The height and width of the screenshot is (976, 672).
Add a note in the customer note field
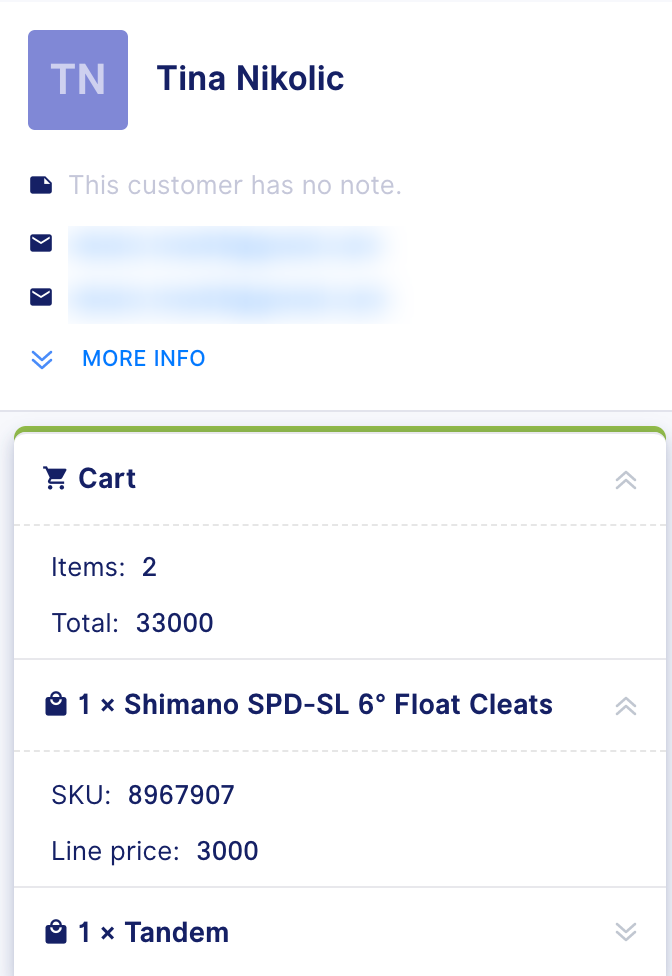[235, 185]
